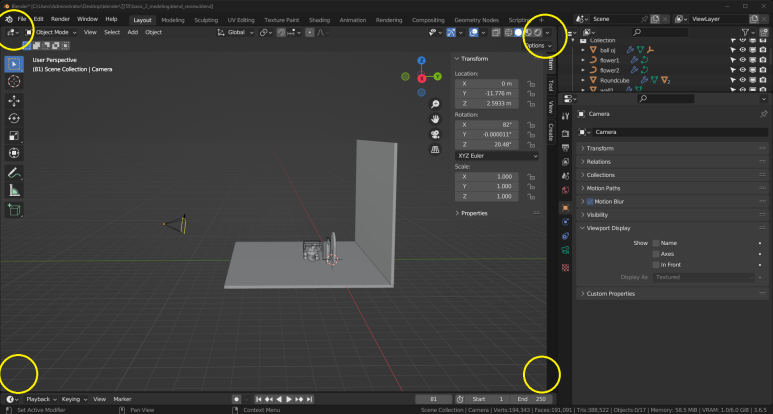Select the Transform tool
Viewport: 773px width, 414px height.
pyautogui.click(x=14, y=153)
